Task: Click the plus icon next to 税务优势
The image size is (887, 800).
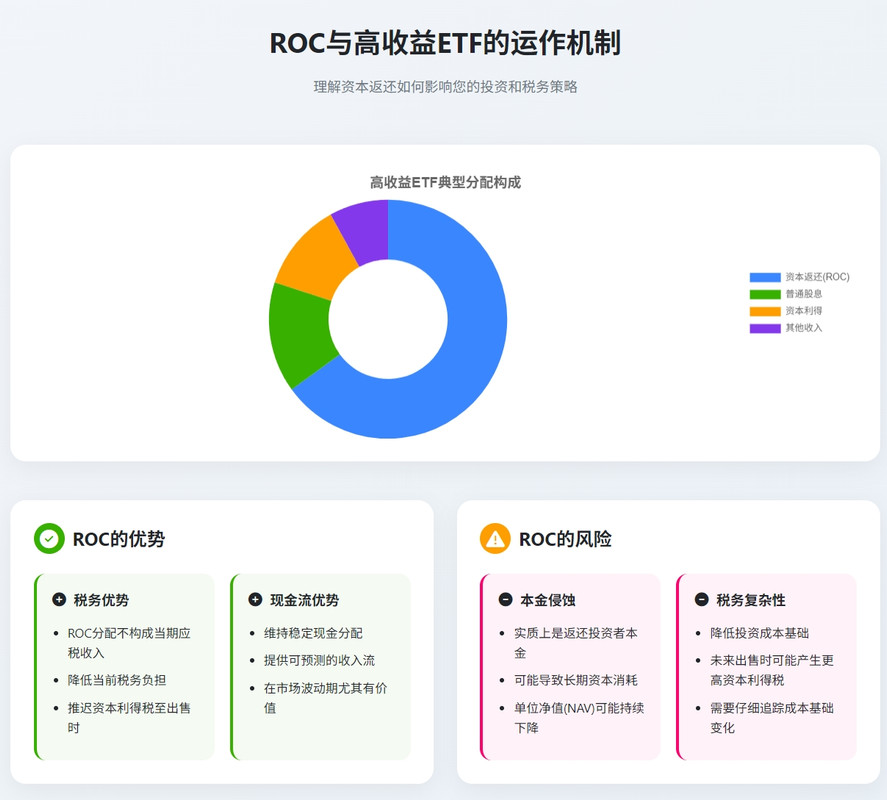Action: click(x=59, y=599)
